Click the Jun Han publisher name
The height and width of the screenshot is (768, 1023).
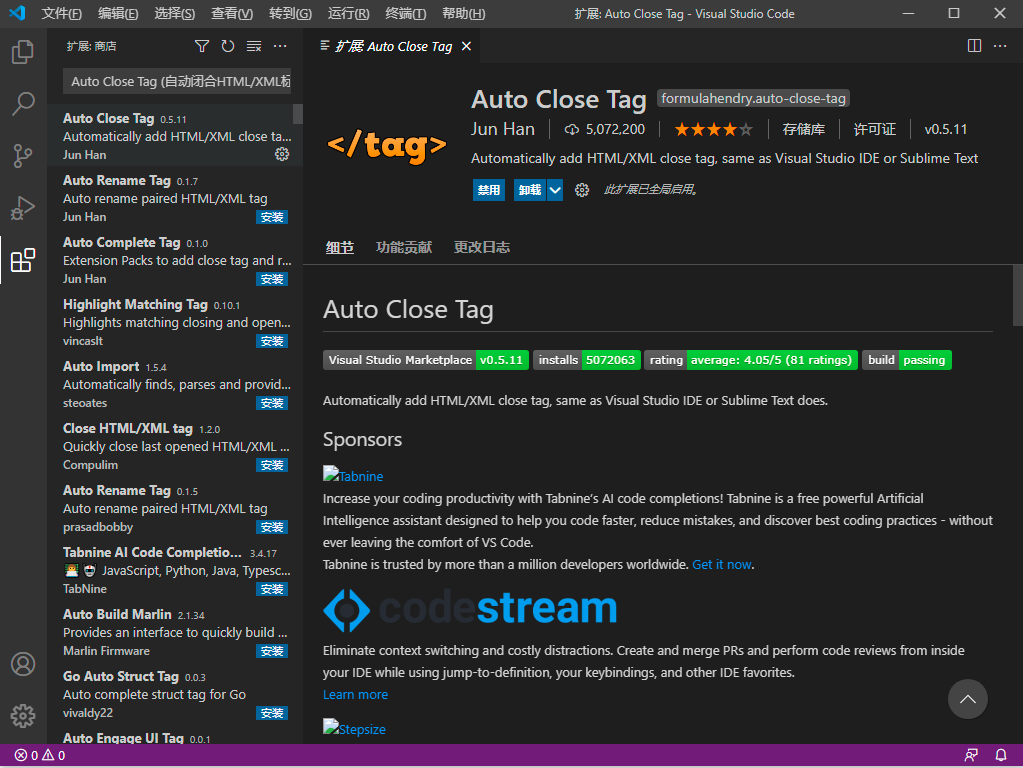[x=503, y=129]
